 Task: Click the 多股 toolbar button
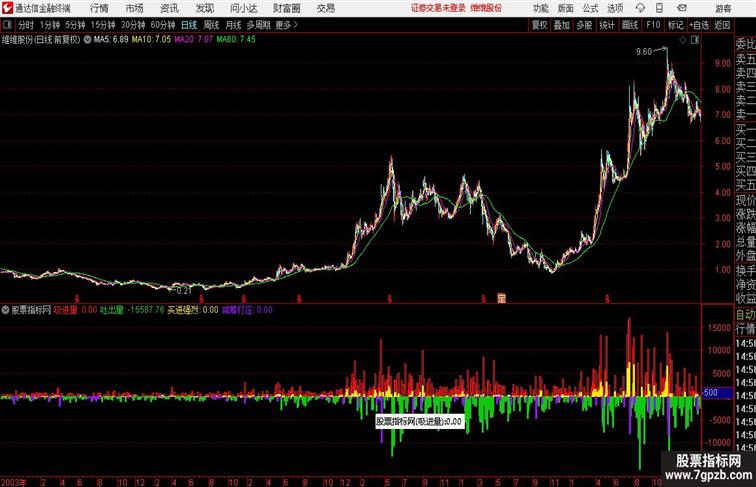[584, 25]
